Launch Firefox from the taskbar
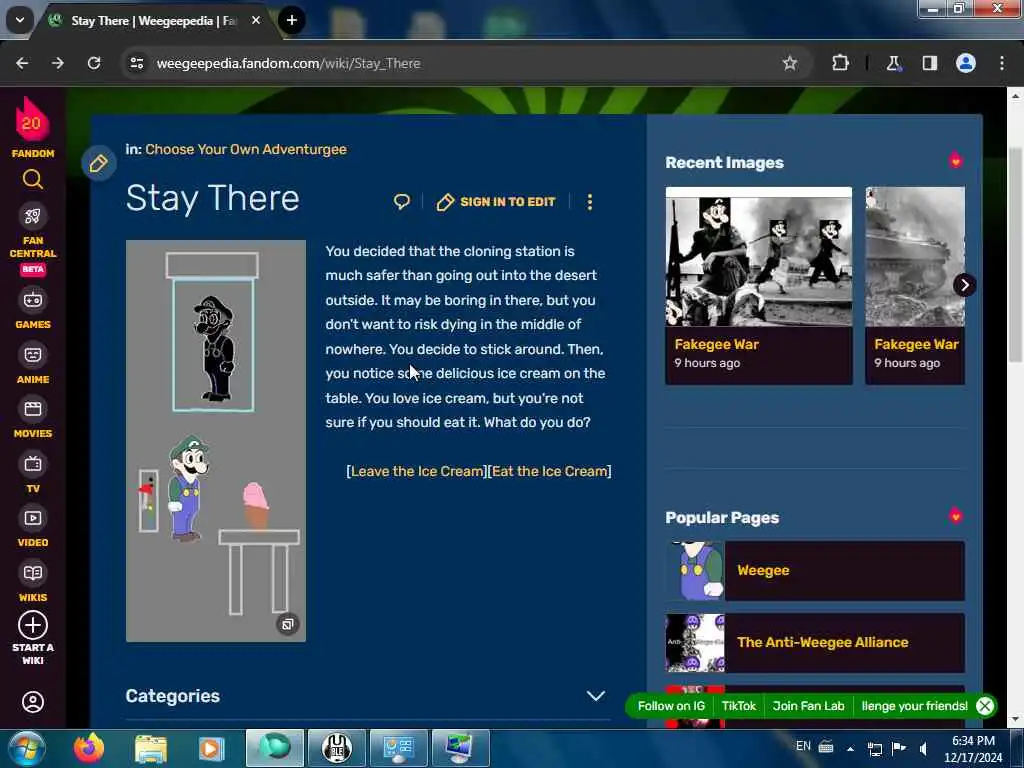The image size is (1024, 768). [89, 748]
